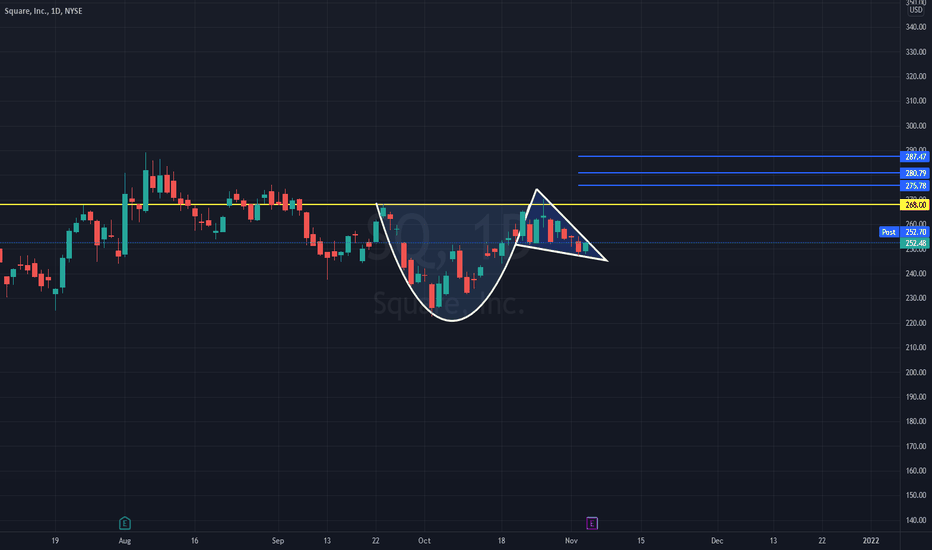The width and height of the screenshot is (932, 550).
Task: Click the tall green candle at early Aug
Action: [x=125, y=224]
